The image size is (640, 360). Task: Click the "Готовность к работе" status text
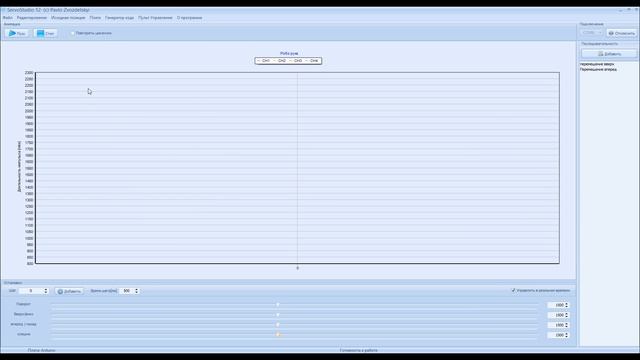(359, 350)
